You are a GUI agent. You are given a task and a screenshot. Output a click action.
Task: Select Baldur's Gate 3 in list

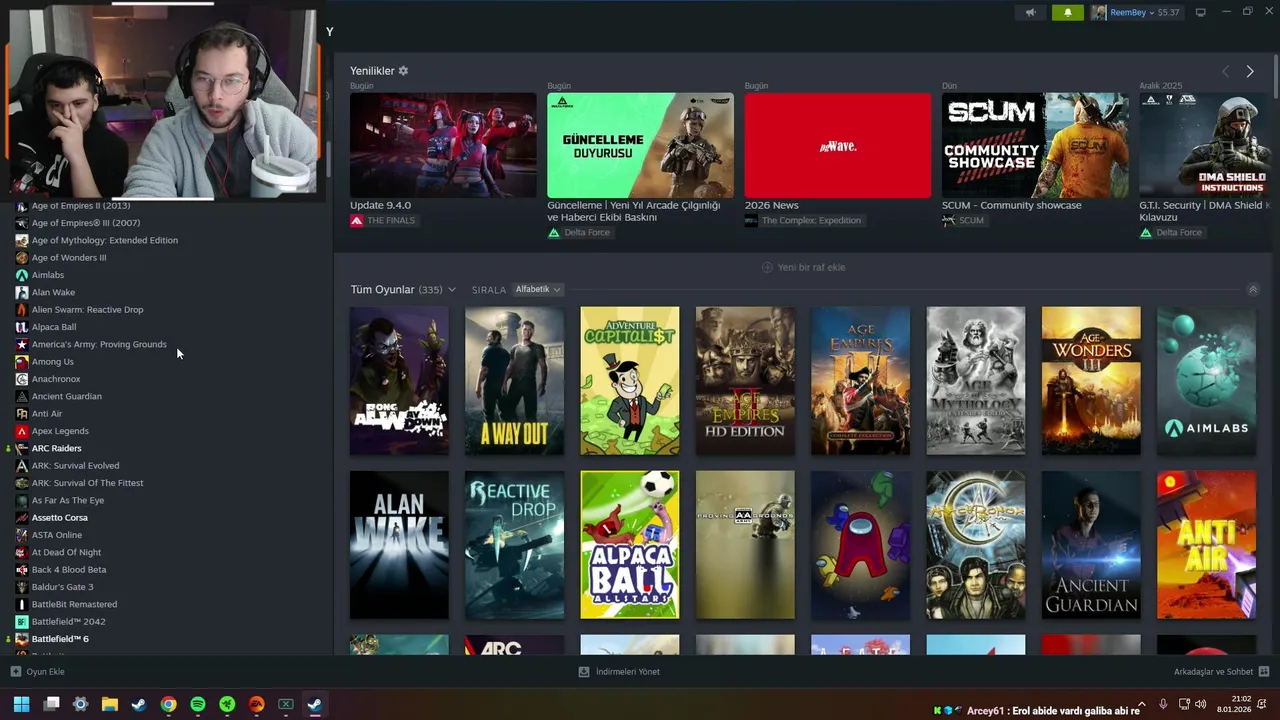[62, 587]
